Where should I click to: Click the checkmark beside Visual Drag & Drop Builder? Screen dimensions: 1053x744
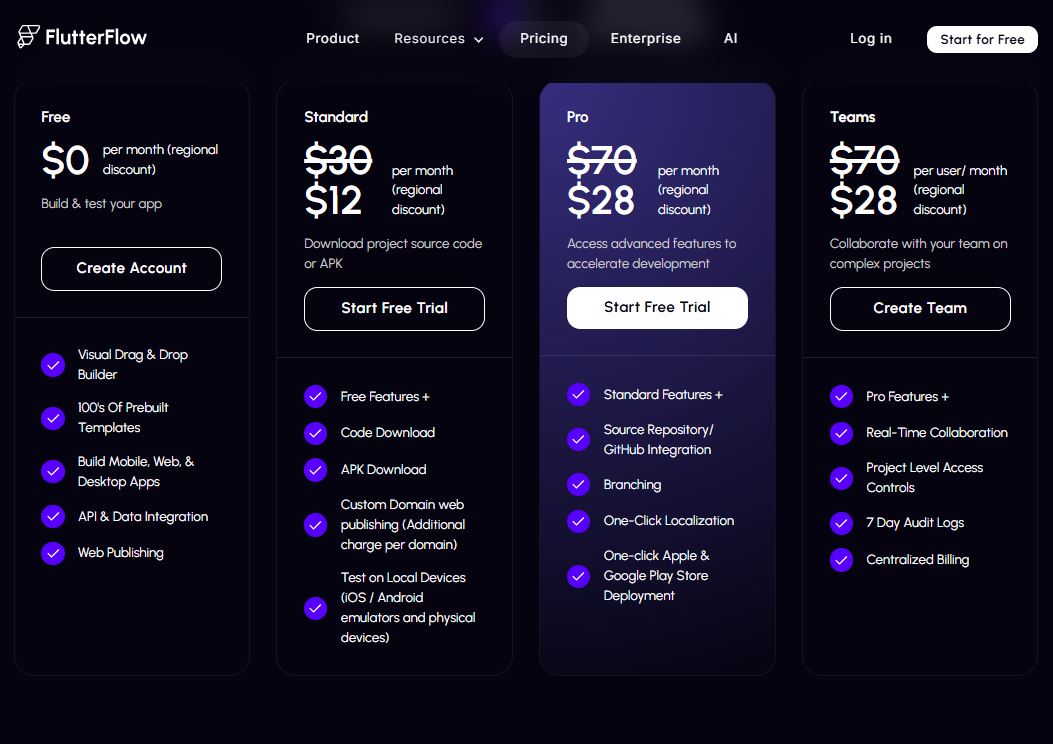(x=53, y=365)
